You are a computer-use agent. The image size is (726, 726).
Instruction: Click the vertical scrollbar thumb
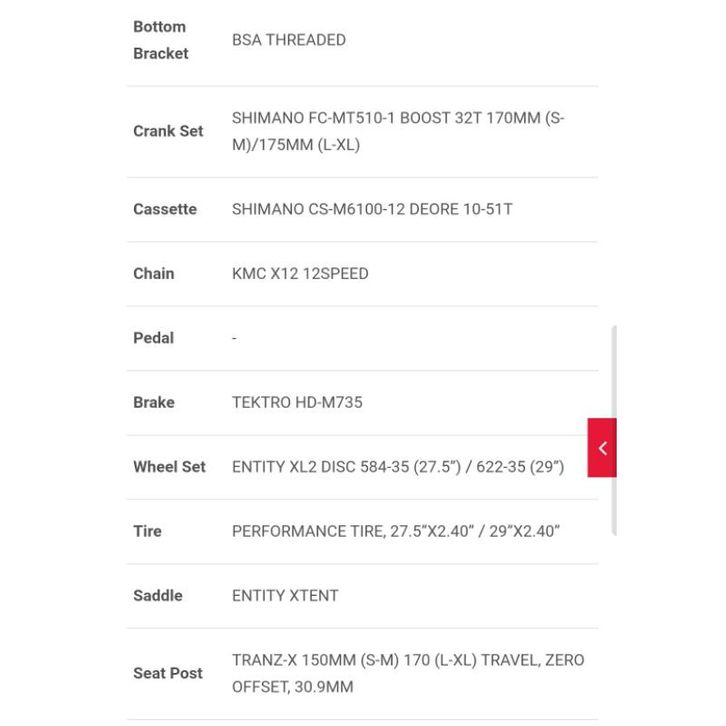(614, 431)
